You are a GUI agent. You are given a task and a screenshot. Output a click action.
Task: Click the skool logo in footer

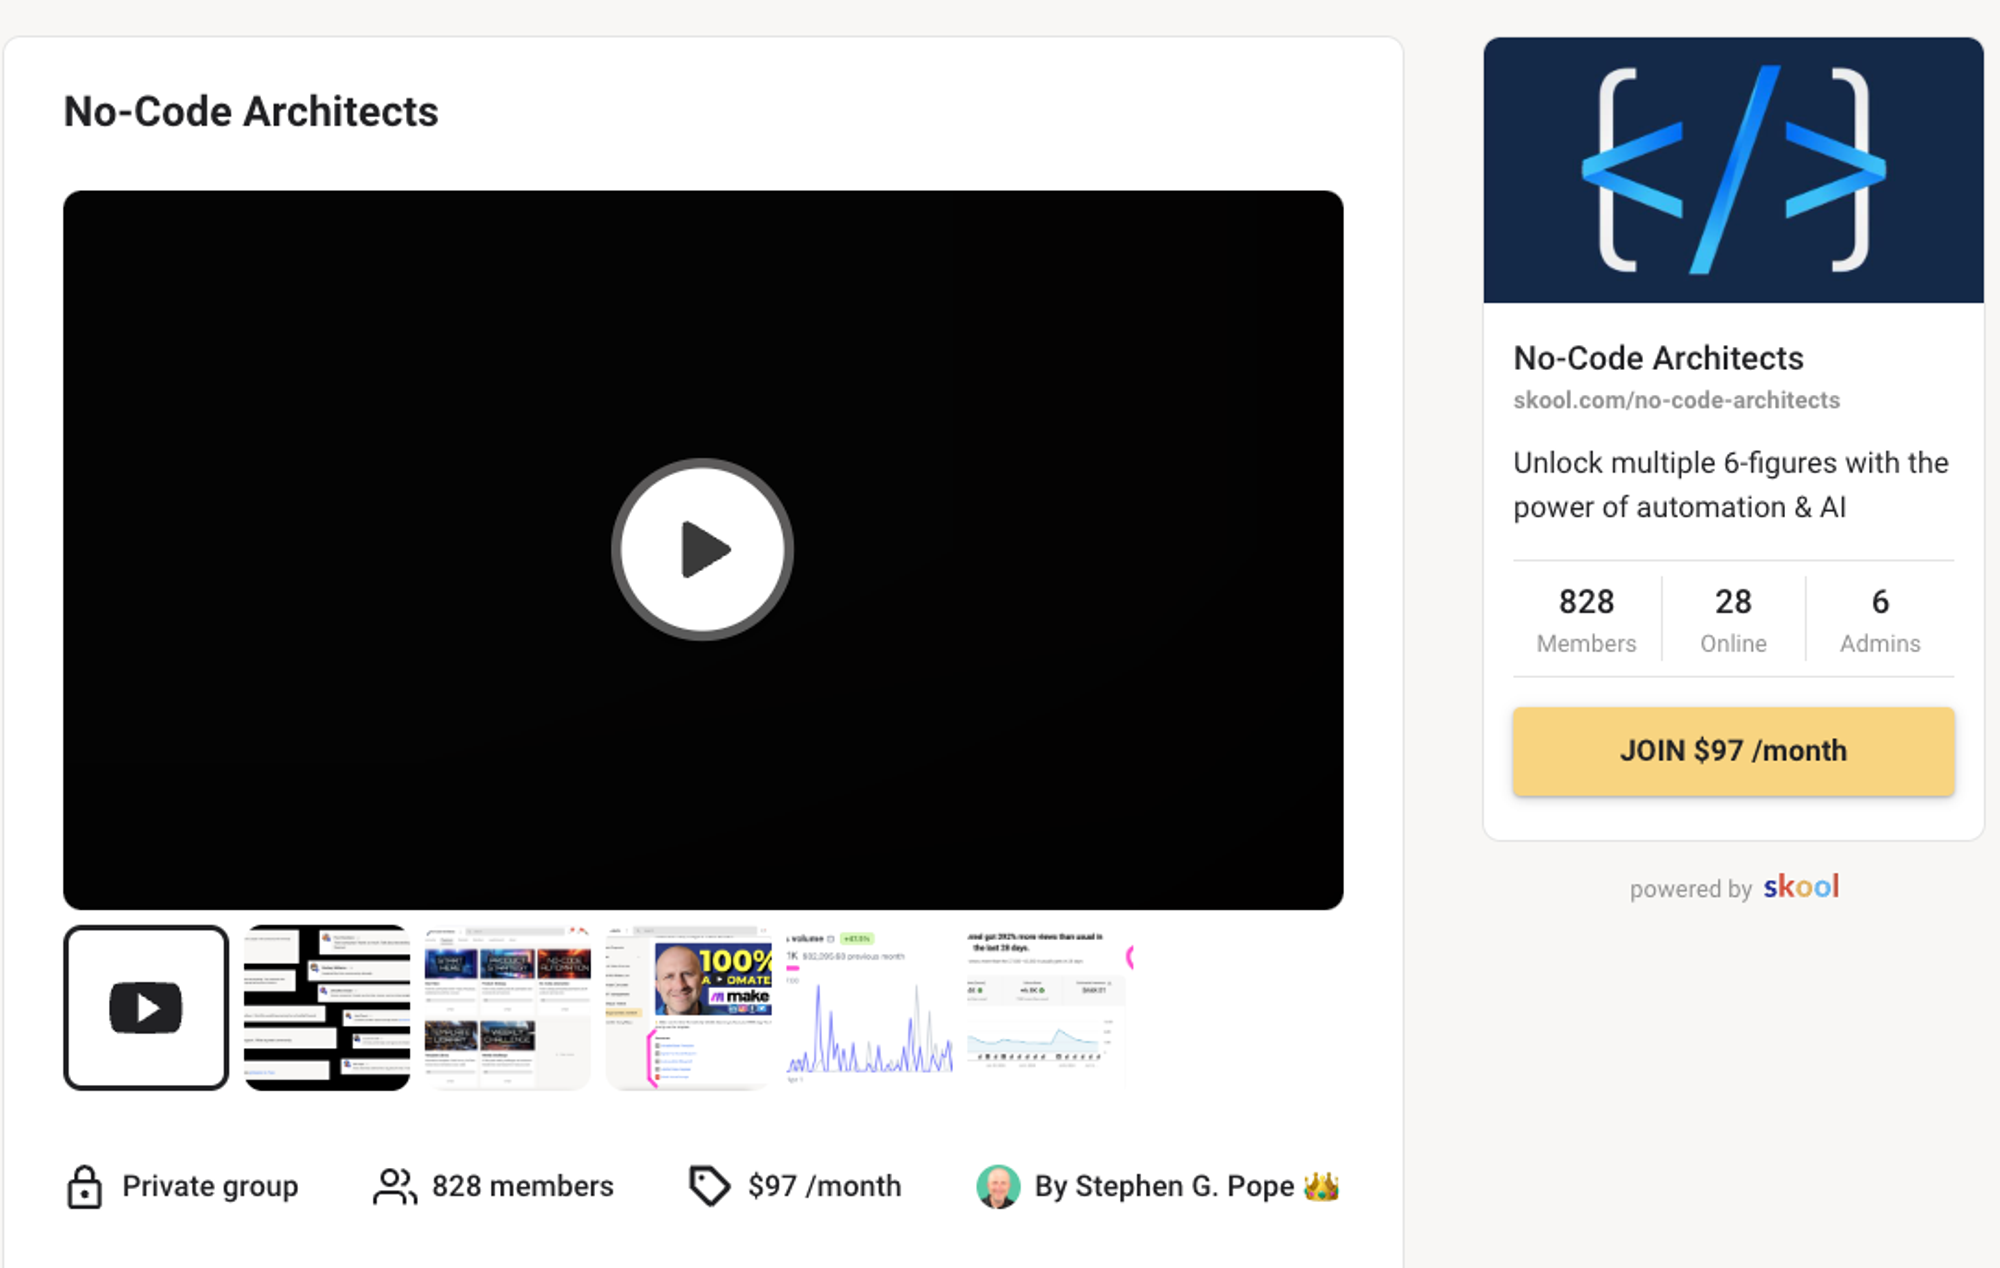[1800, 887]
